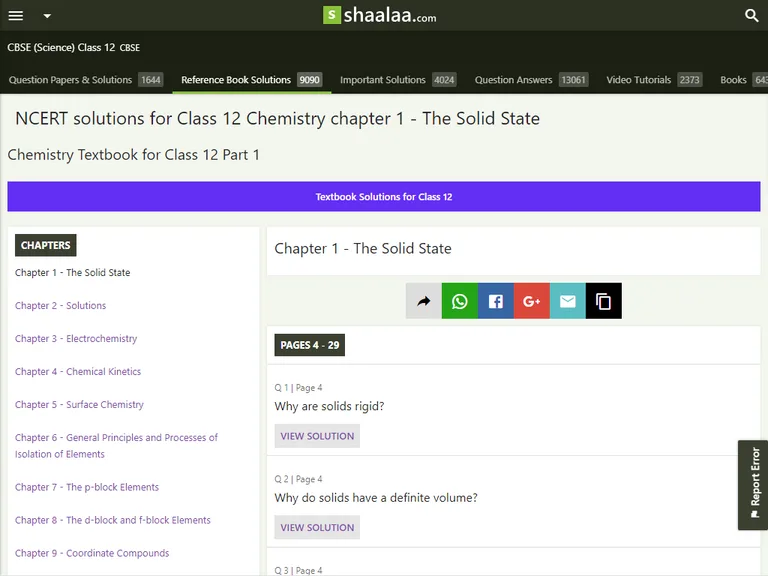Screen dimensions: 768x576
Task: Click the Q 2 | Page 4 label
Action: [x=298, y=479]
